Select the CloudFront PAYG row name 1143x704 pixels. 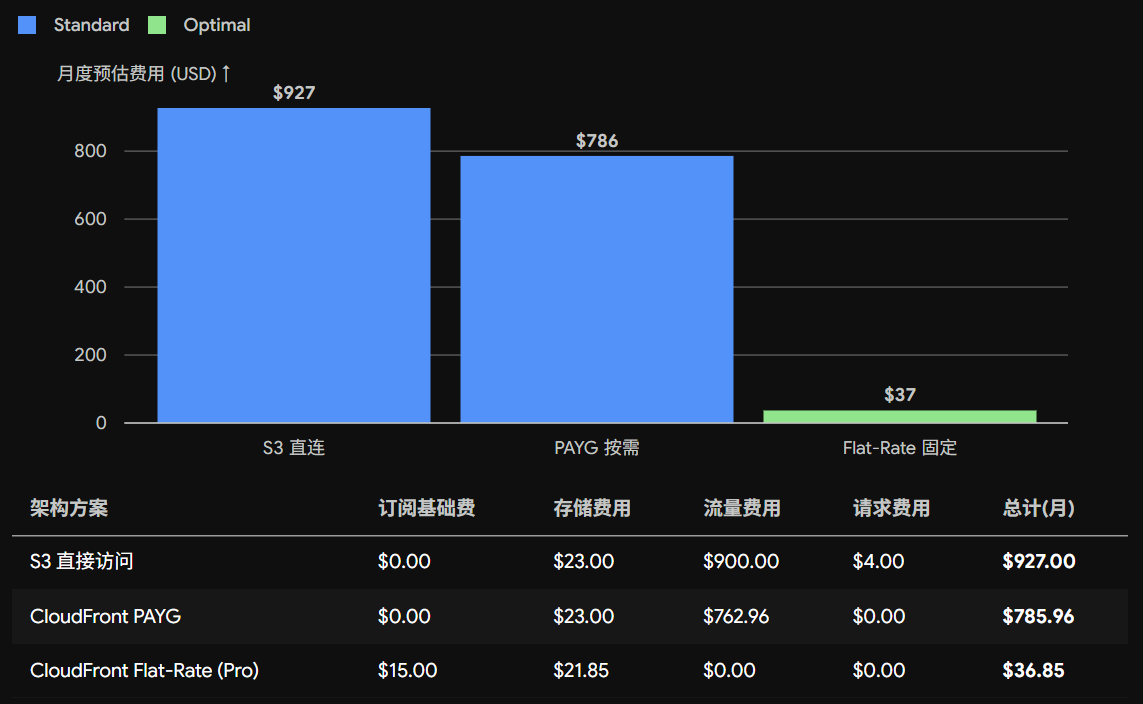pos(106,617)
